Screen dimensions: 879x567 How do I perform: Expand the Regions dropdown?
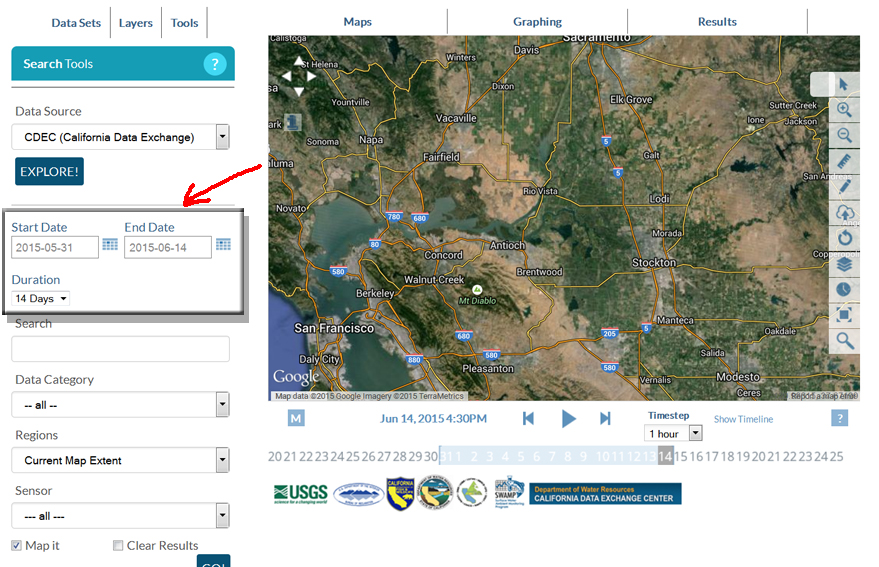click(x=121, y=460)
